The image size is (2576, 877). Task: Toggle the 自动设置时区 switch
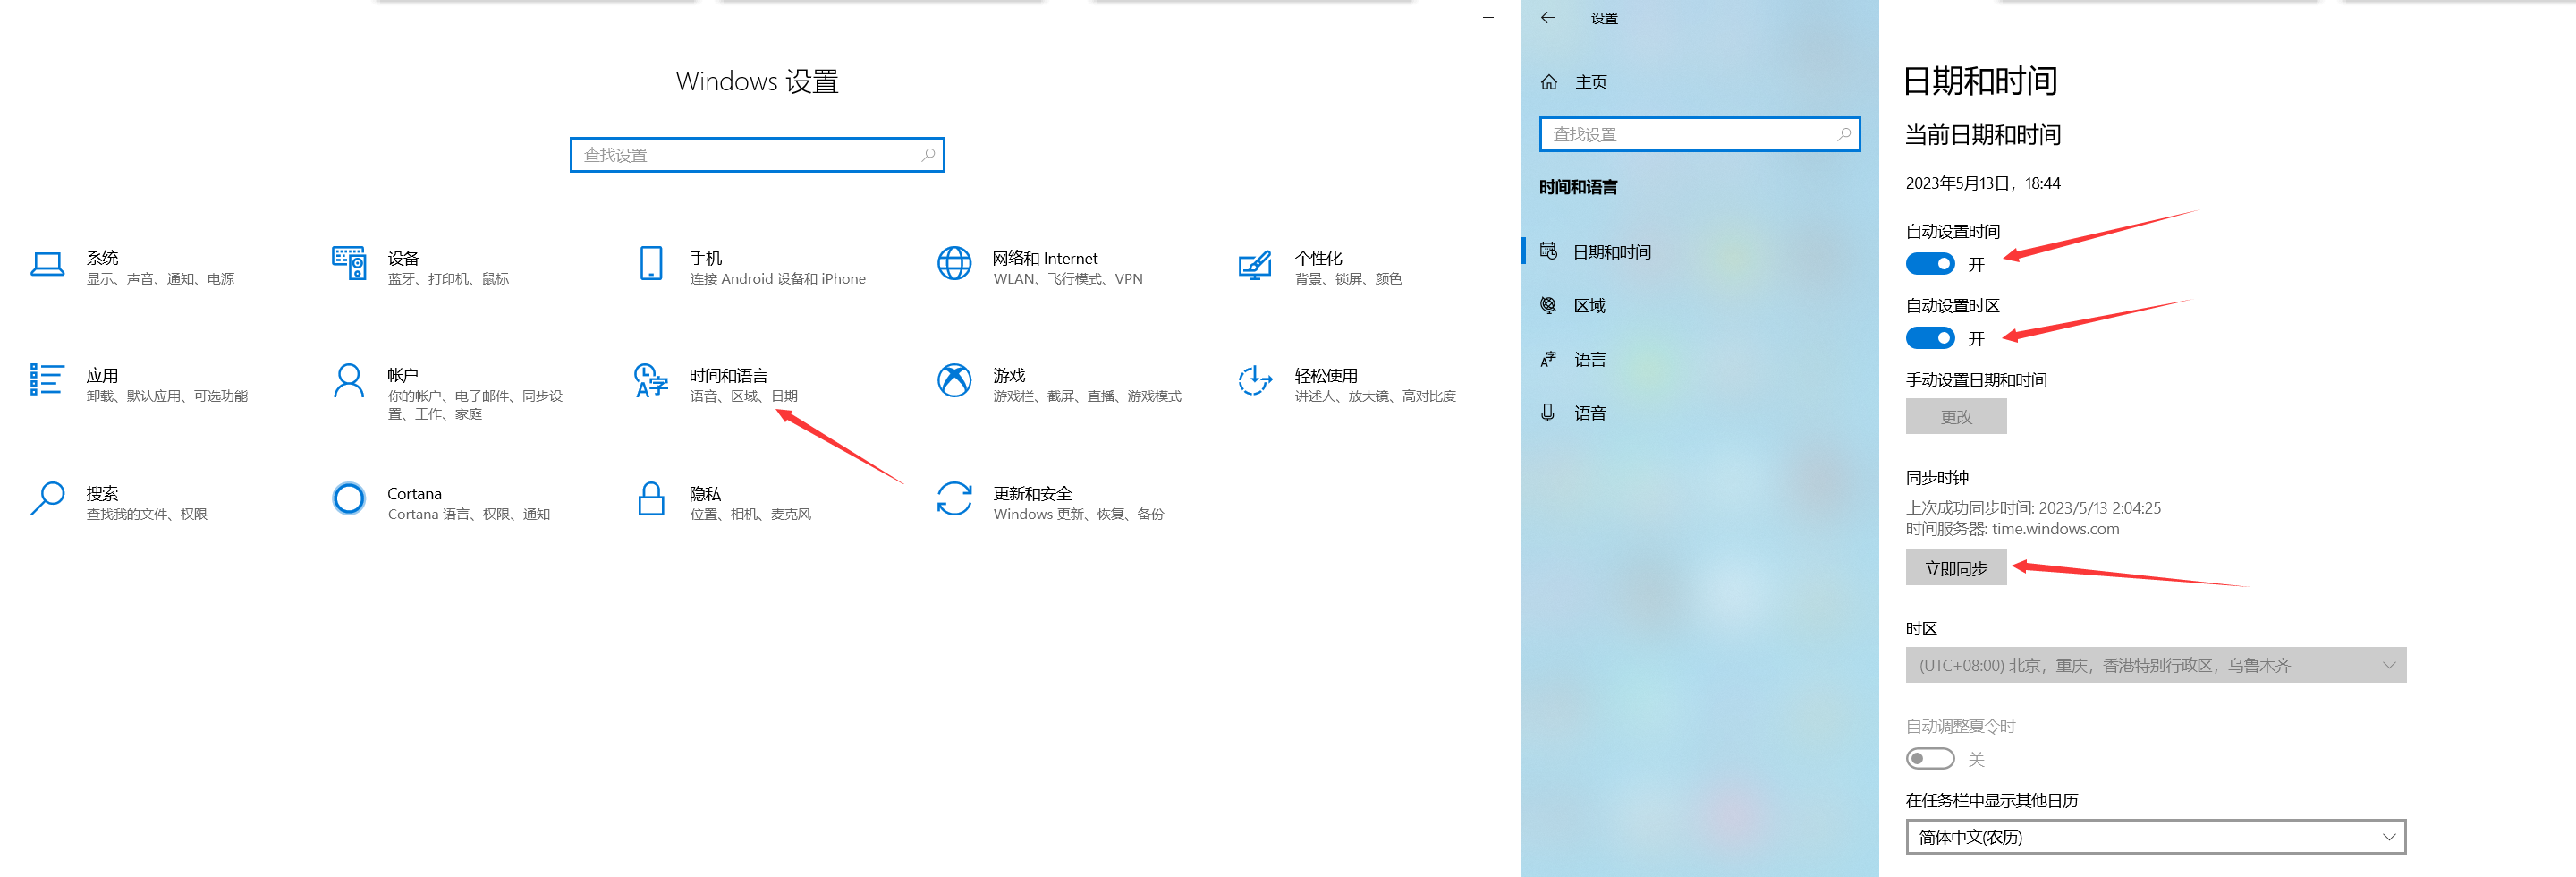pos(1930,338)
